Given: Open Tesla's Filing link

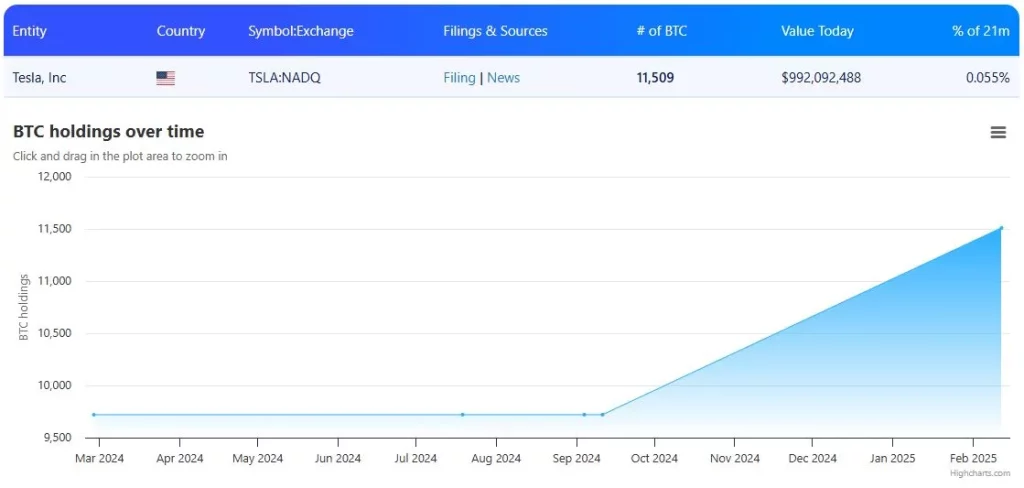Looking at the screenshot, I should click(459, 78).
